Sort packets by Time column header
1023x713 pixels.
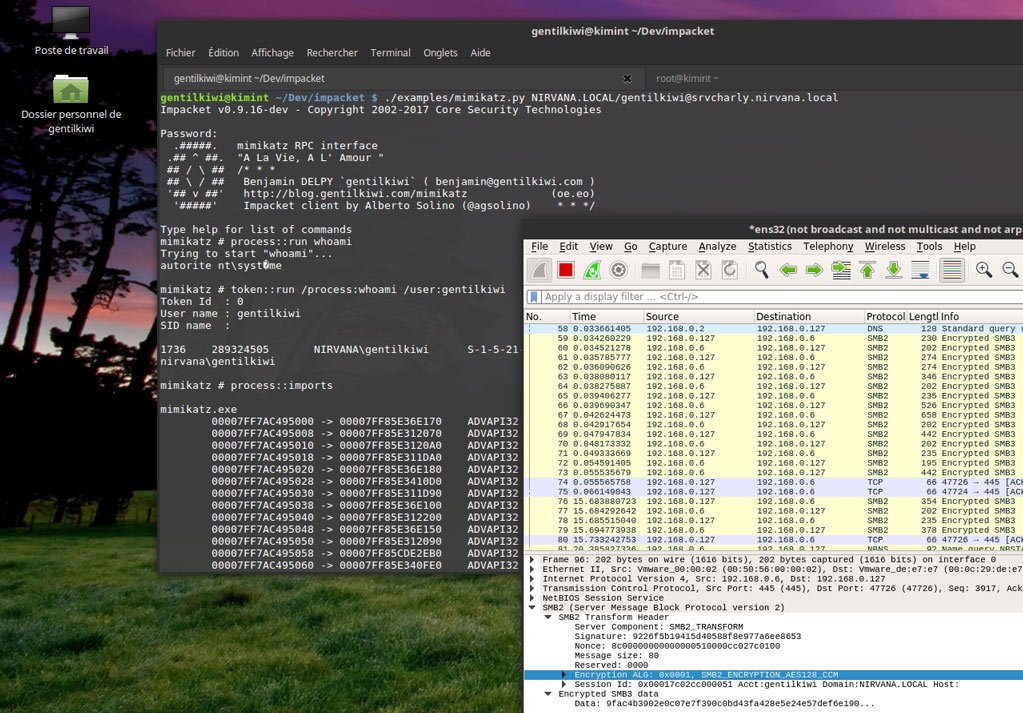point(606,316)
